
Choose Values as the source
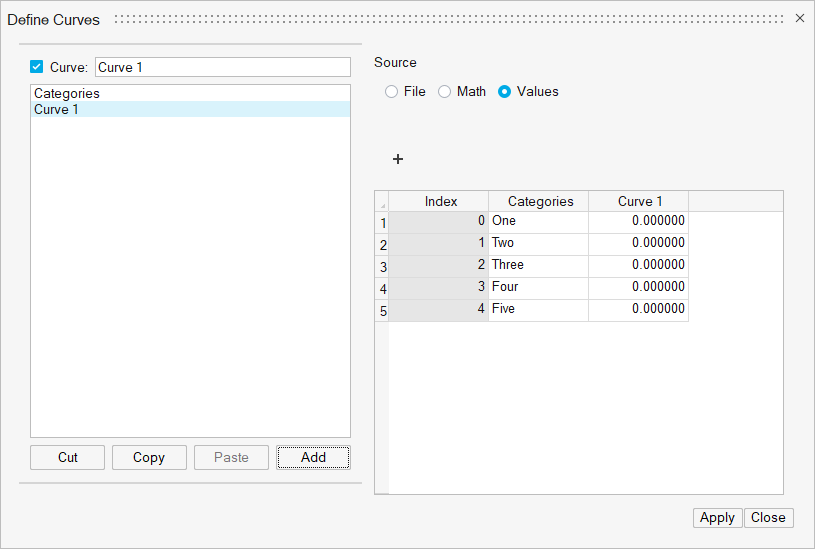coord(505,92)
